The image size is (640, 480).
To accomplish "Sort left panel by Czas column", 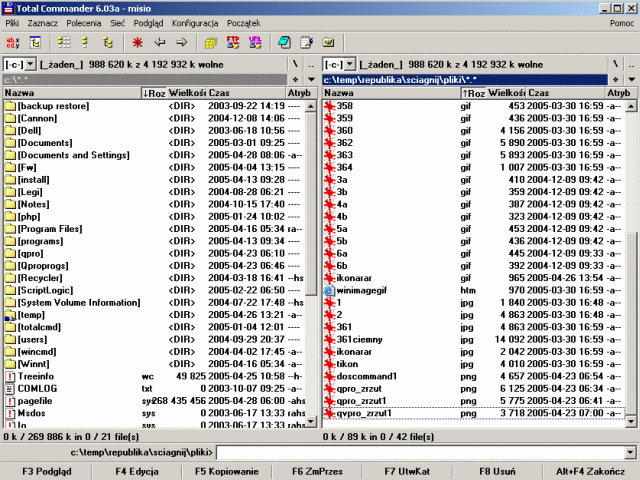I will tap(245, 93).
